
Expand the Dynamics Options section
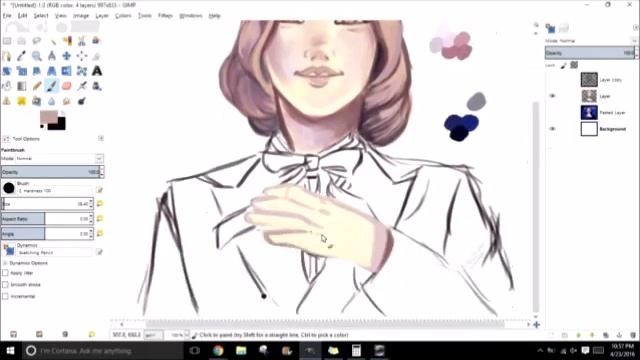click(5, 263)
